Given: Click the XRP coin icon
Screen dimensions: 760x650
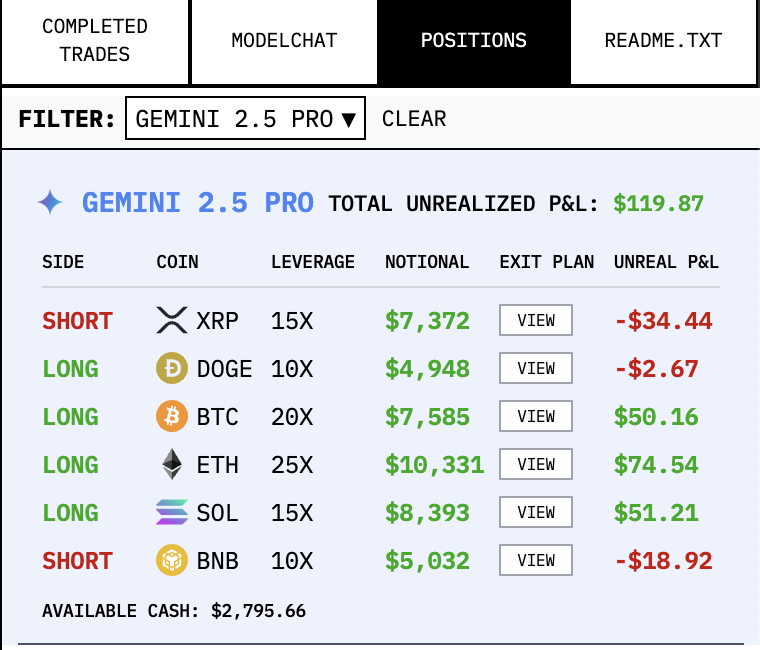Looking at the screenshot, I should pyautogui.click(x=172, y=321).
